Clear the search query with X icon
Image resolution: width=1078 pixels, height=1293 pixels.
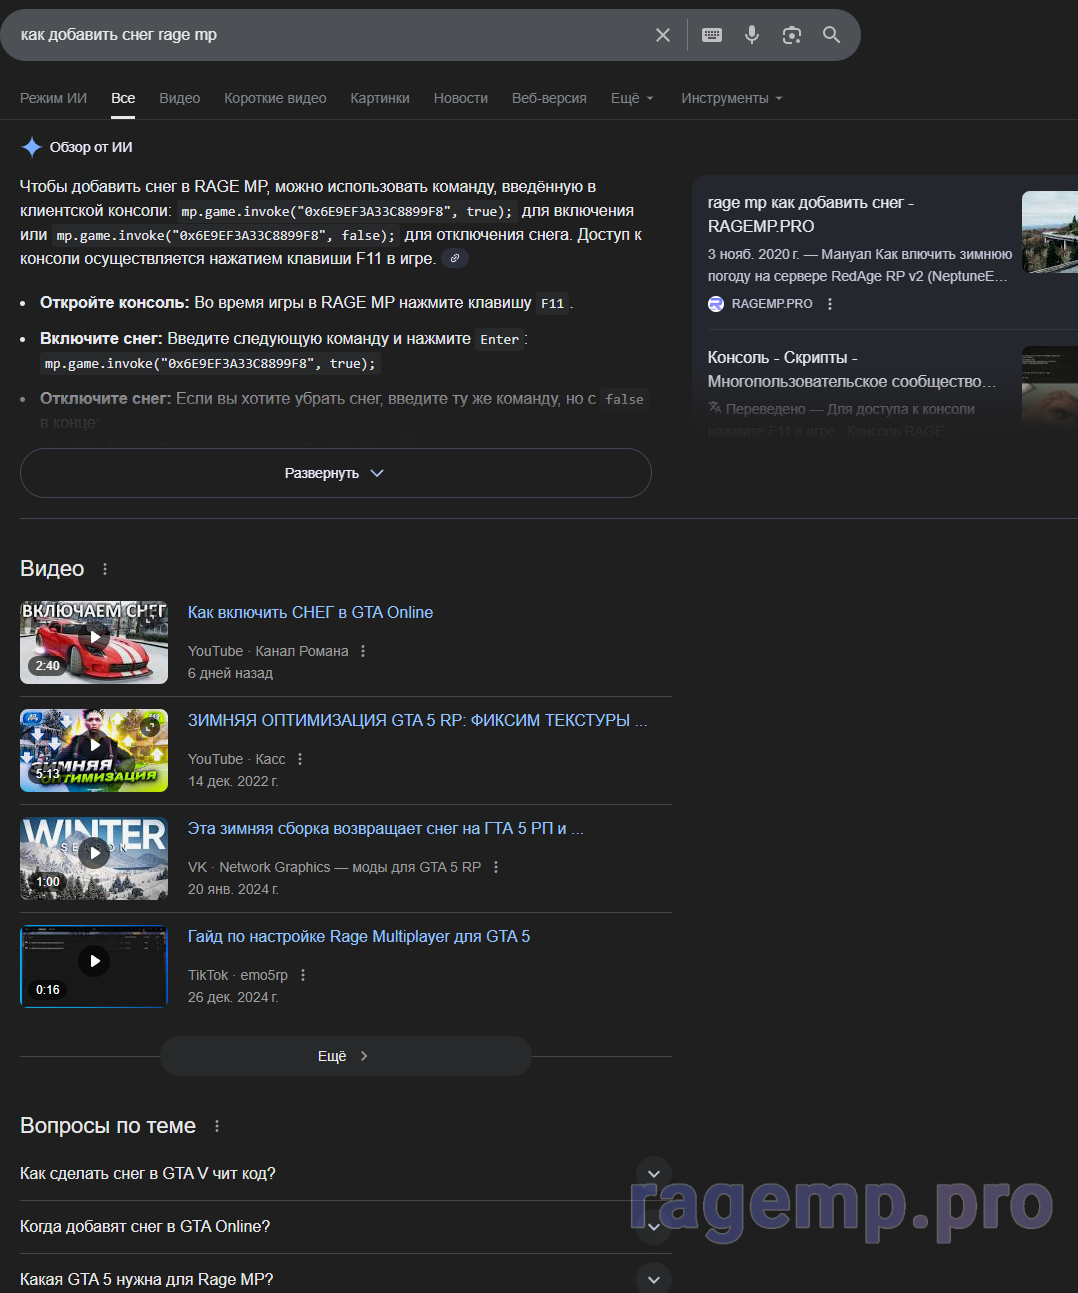click(x=662, y=35)
